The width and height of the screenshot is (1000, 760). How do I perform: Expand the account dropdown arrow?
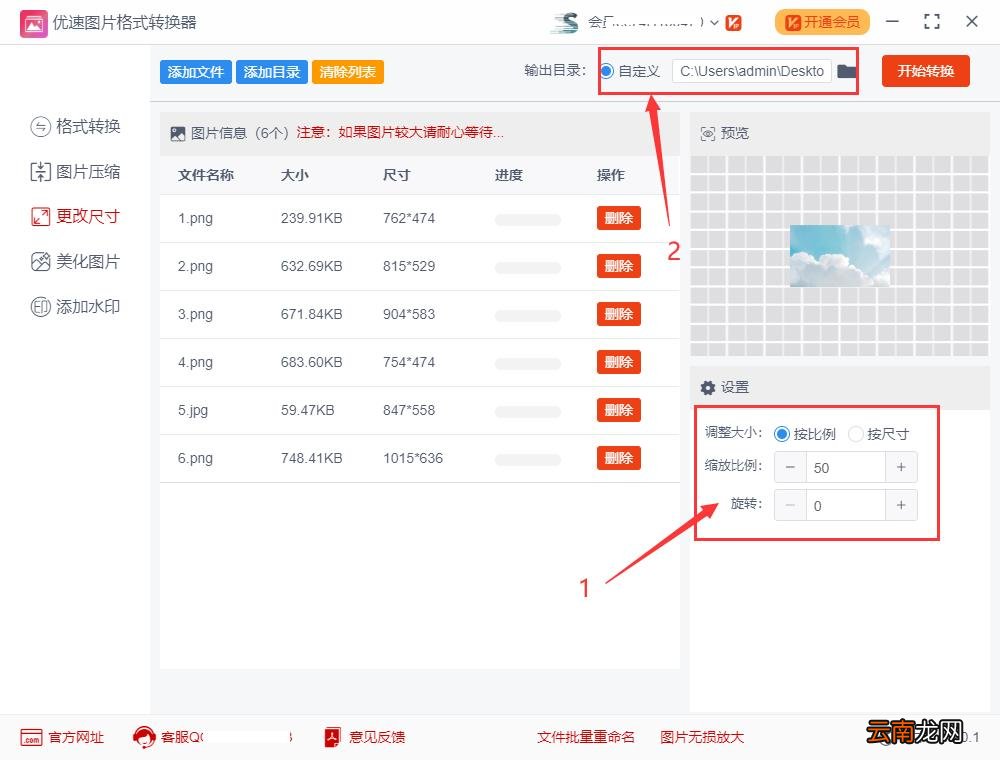[x=714, y=23]
